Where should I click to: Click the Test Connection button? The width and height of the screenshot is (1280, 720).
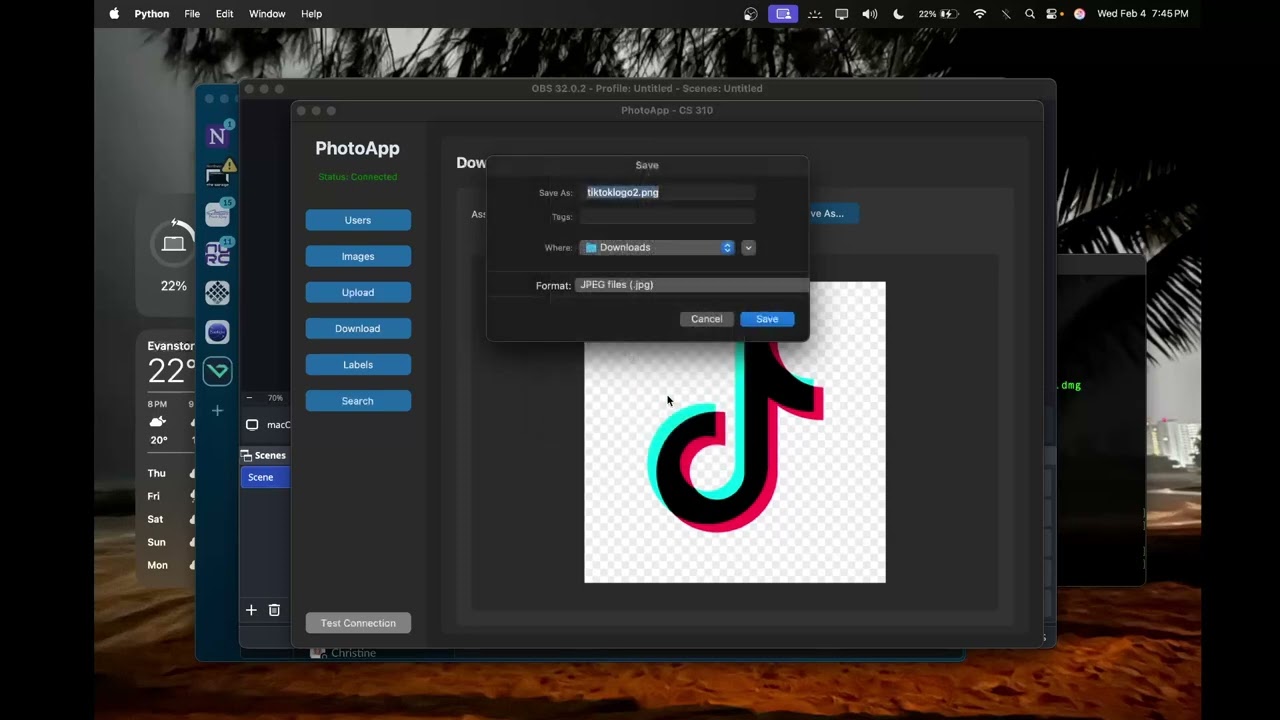(358, 623)
